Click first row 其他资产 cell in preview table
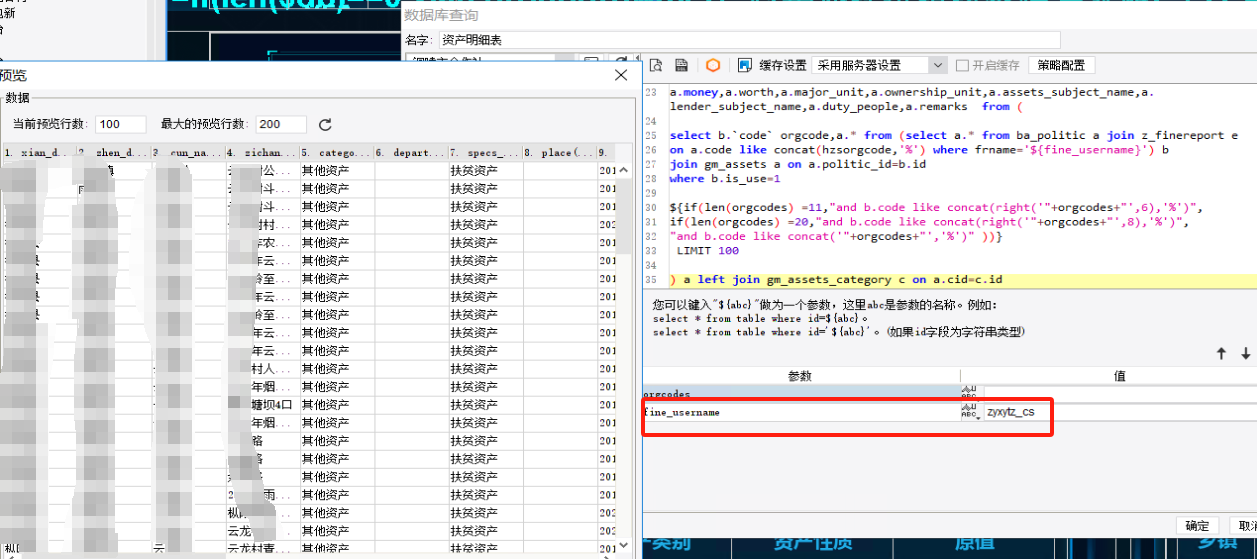The width and height of the screenshot is (1257, 559). pos(336,171)
